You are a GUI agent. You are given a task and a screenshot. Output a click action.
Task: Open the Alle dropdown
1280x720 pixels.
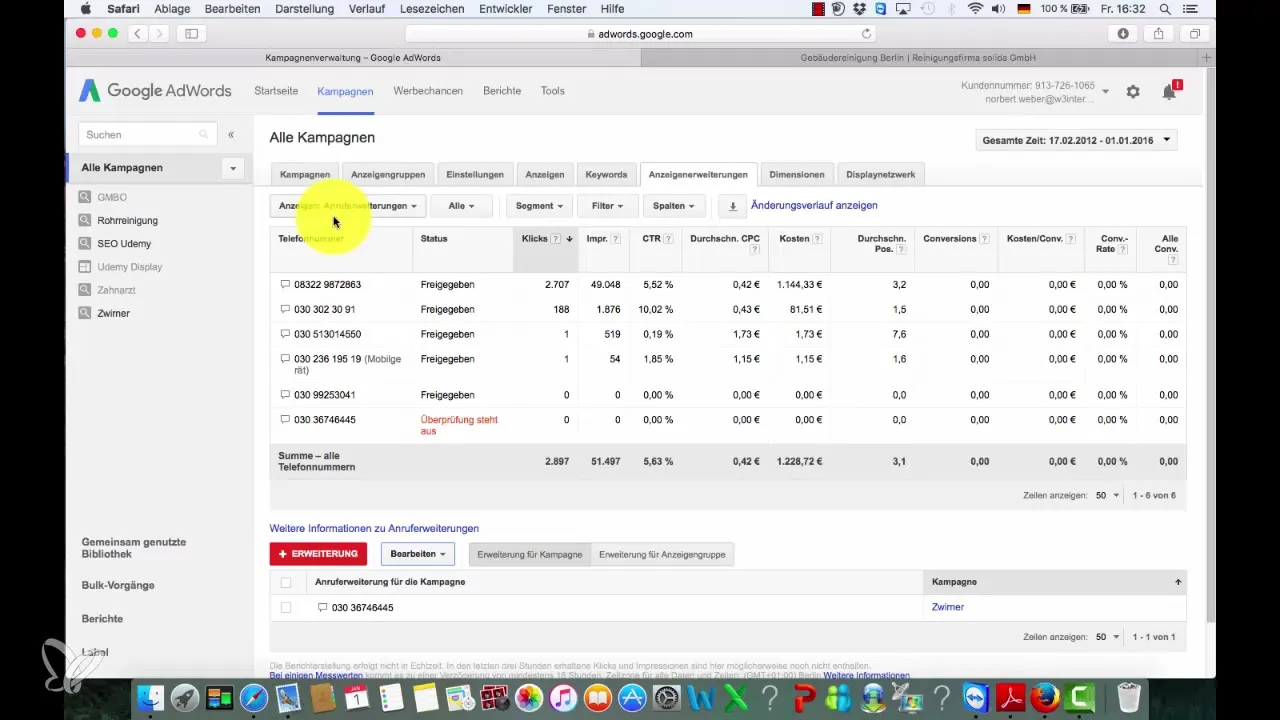tap(461, 206)
